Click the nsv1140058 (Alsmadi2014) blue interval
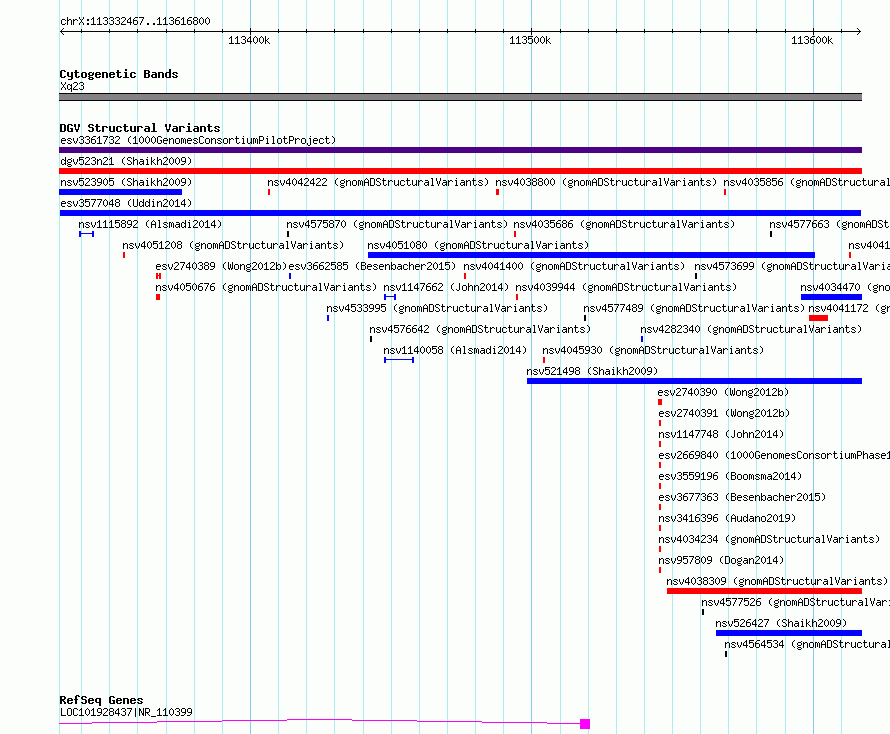The image size is (890, 734). (399, 360)
